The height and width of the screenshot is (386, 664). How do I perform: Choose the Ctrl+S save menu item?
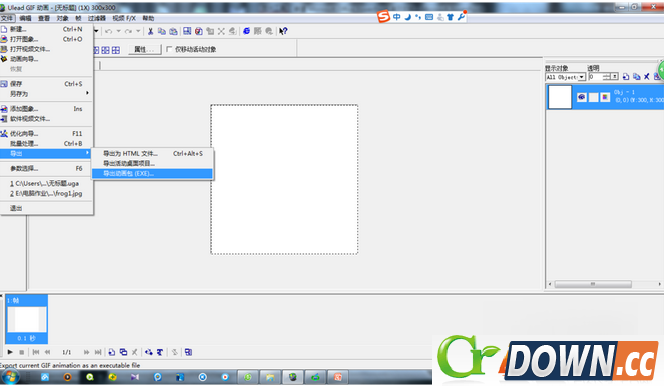coord(46,84)
